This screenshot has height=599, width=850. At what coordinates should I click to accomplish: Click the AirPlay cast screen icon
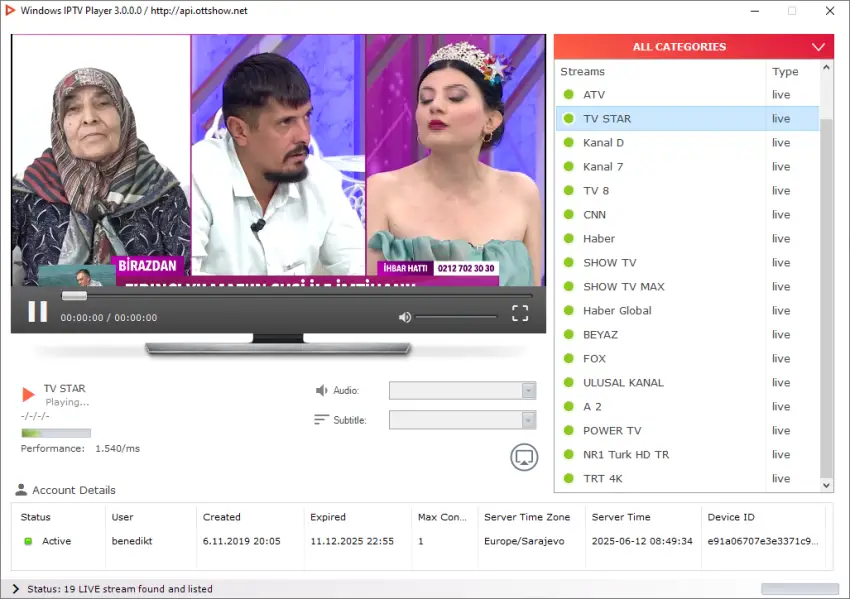tap(524, 457)
